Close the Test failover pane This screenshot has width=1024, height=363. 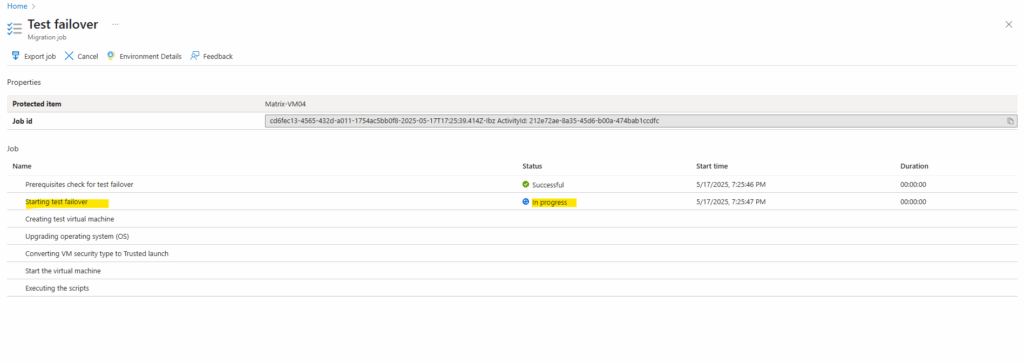coord(1008,24)
